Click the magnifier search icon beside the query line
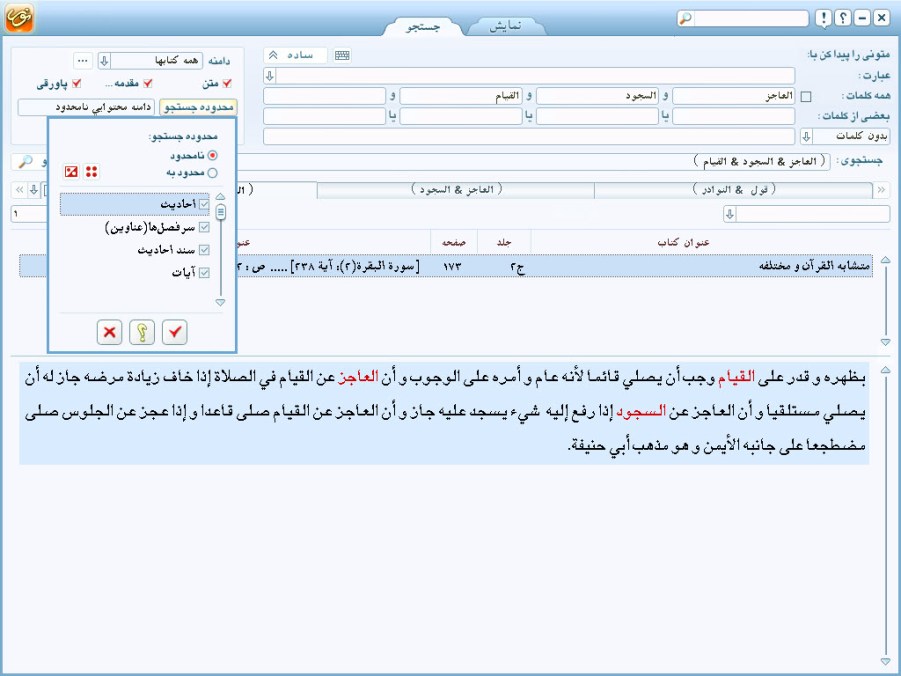 click(25, 162)
